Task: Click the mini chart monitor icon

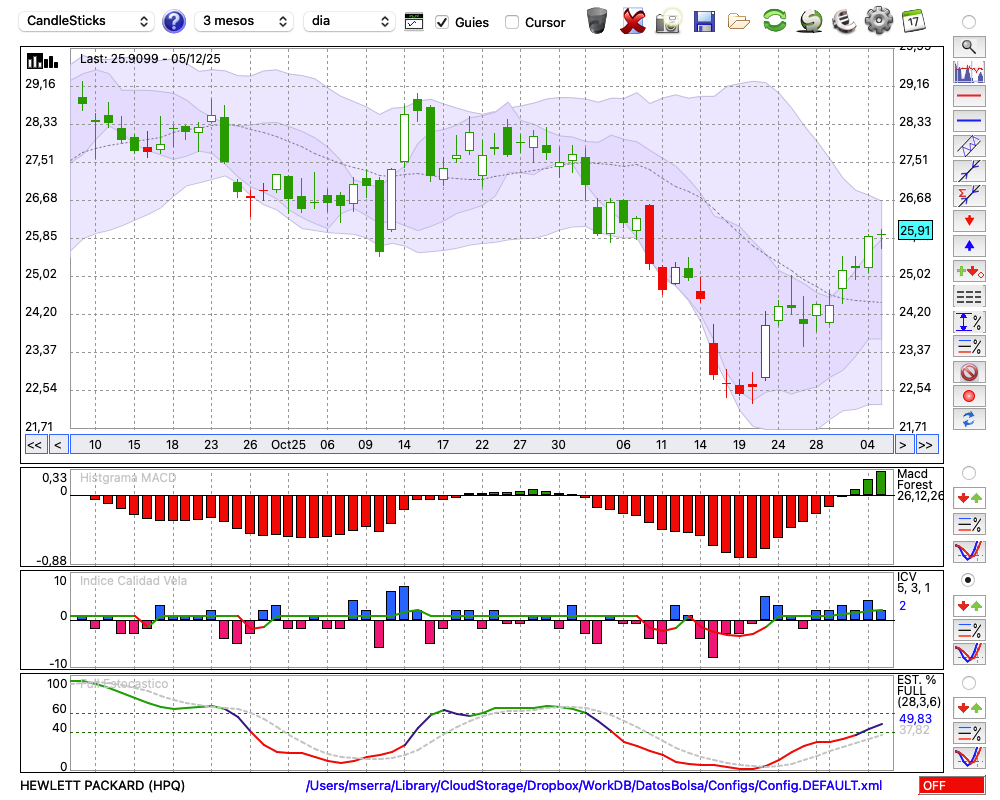Action: (x=414, y=22)
